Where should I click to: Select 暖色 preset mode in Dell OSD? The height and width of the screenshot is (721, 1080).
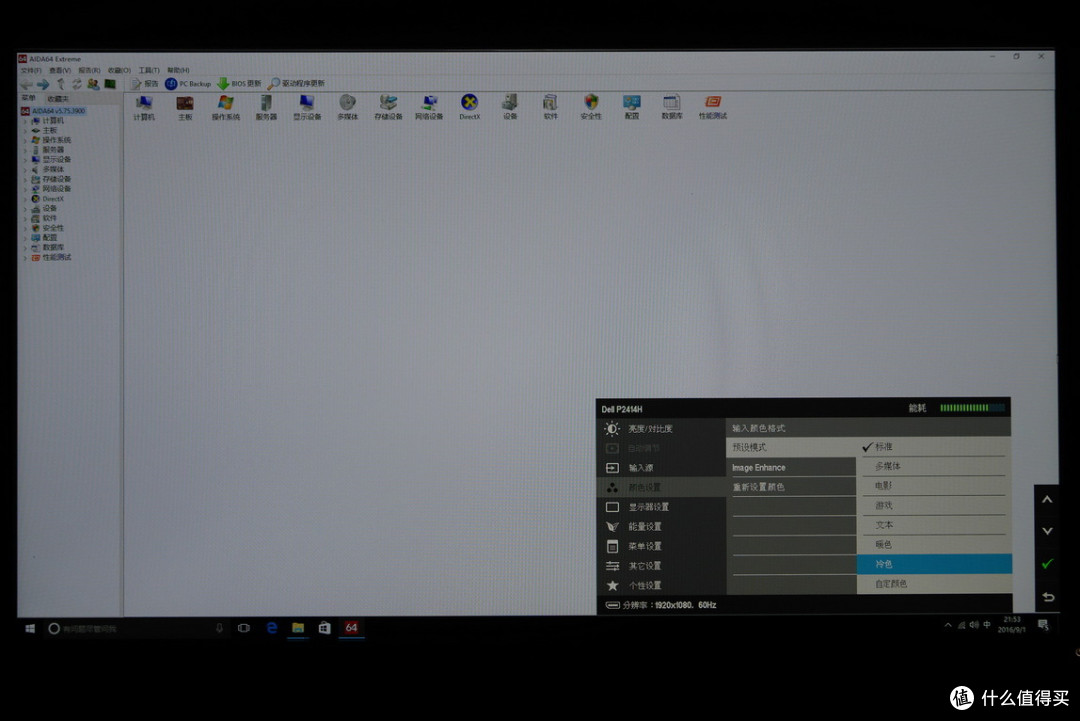[x=934, y=544]
